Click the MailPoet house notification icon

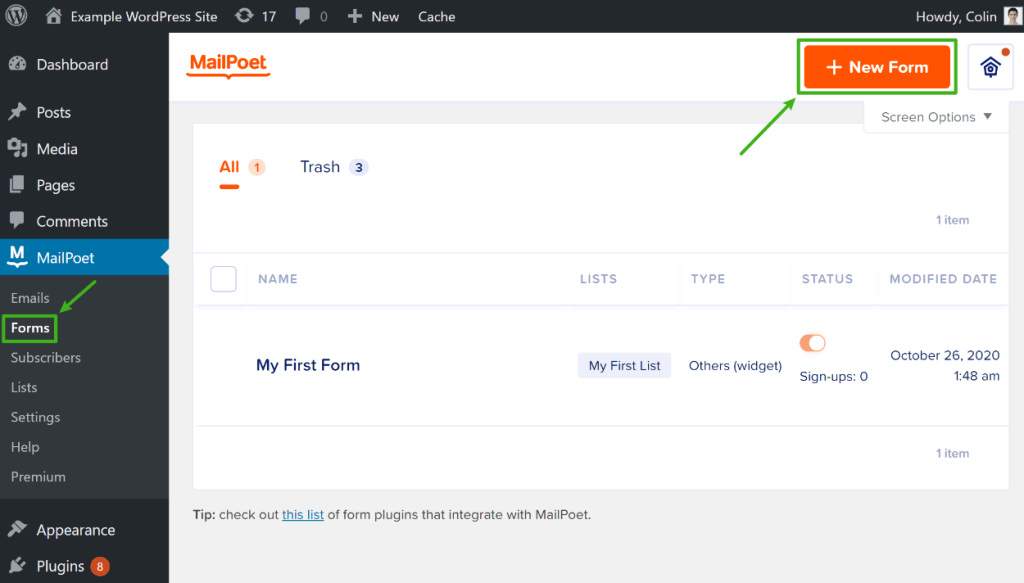[990, 67]
